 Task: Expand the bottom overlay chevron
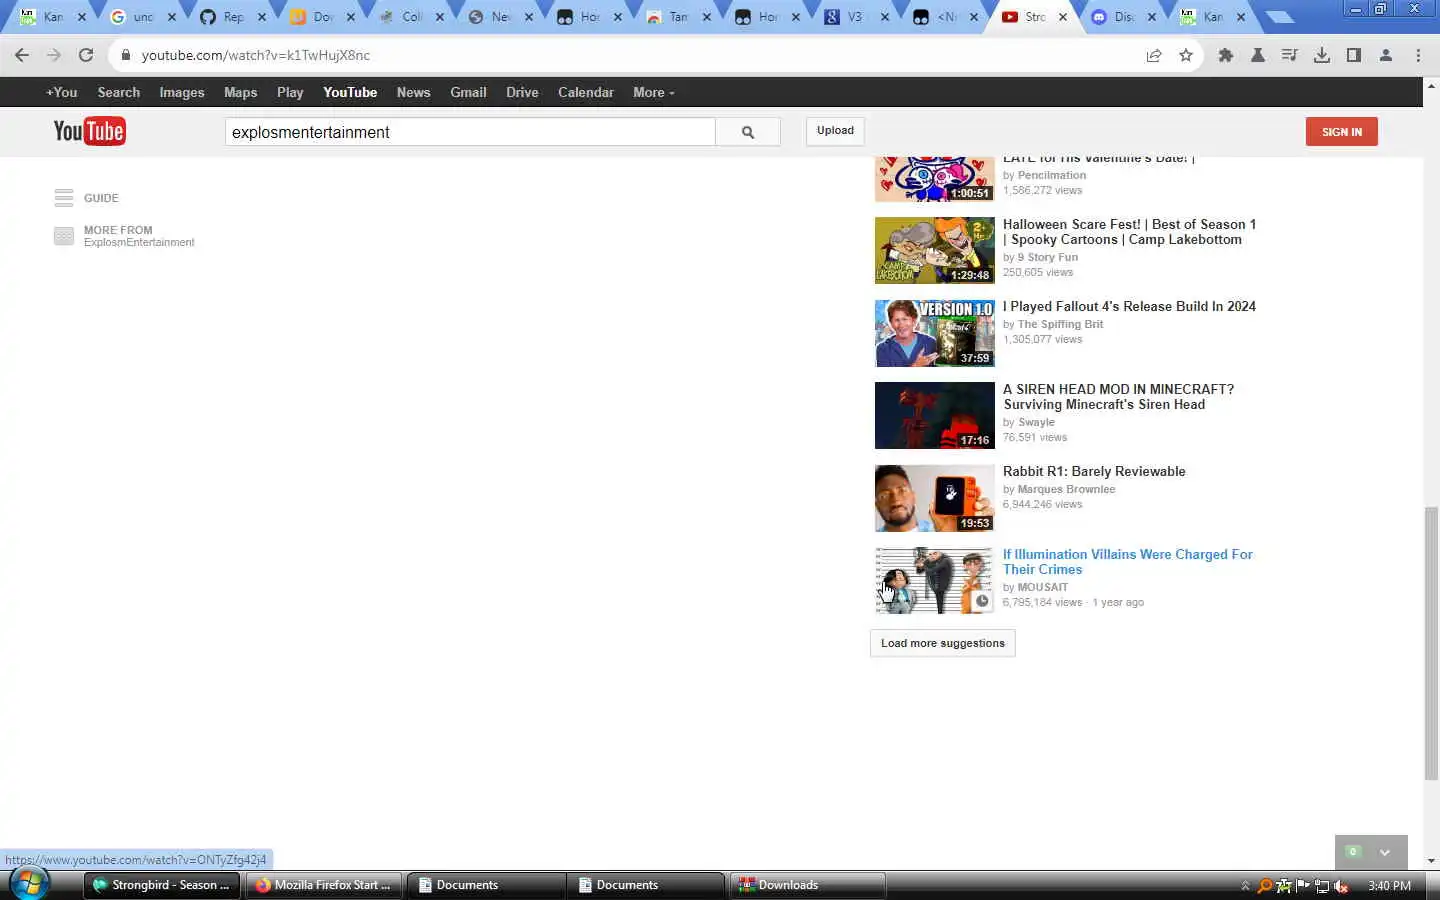(1385, 853)
